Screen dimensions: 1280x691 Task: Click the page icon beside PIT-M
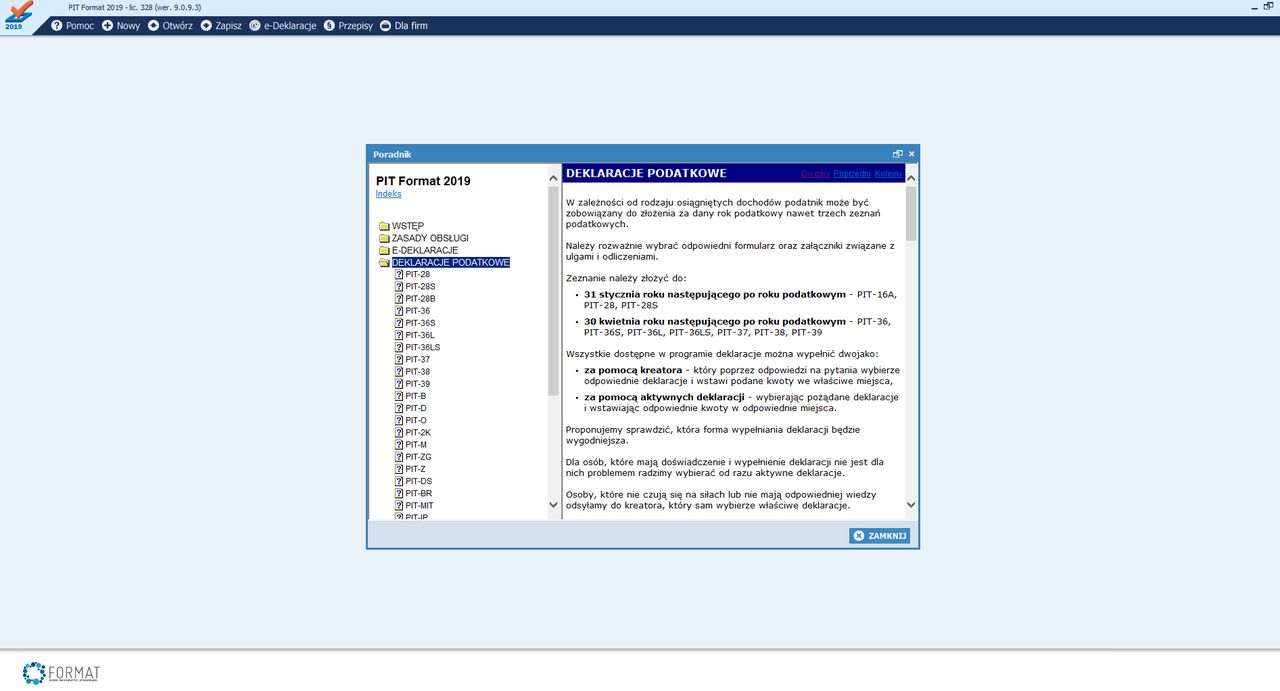point(399,445)
